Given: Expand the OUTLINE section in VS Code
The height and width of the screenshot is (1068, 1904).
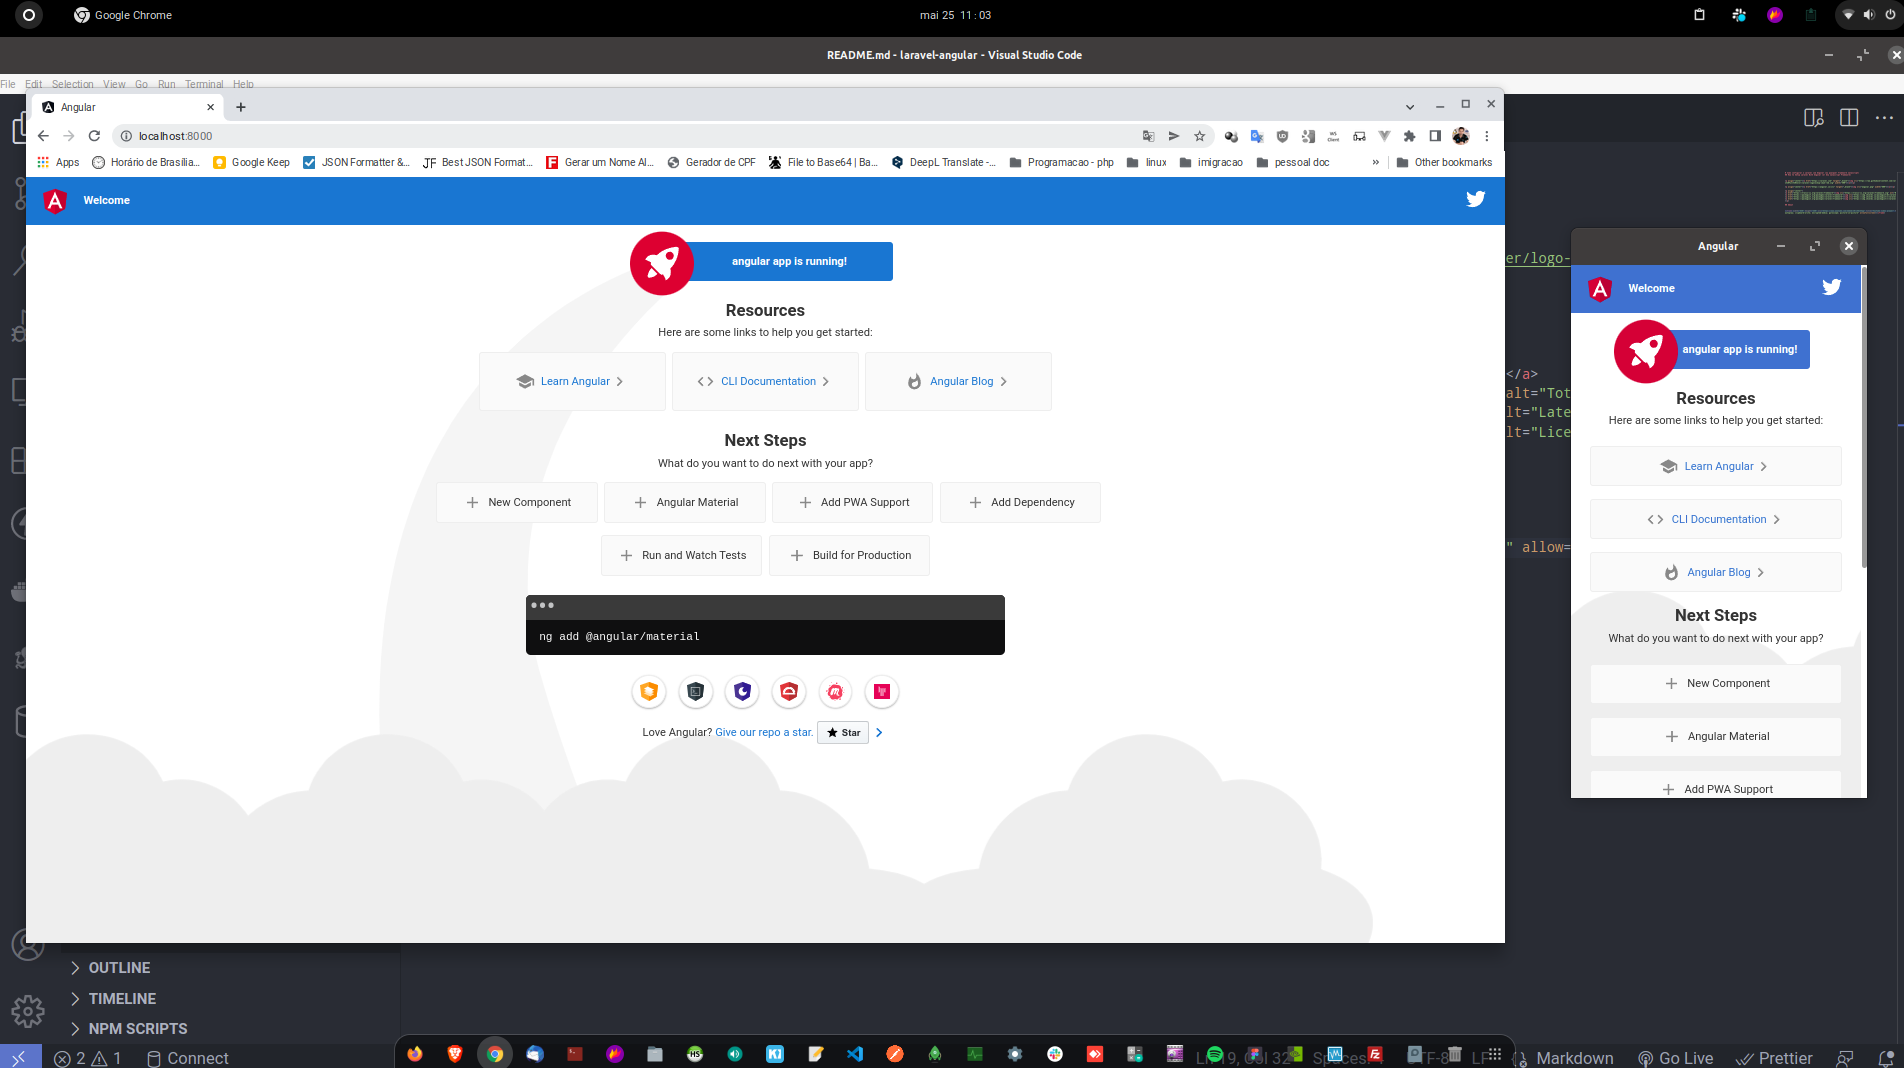Looking at the screenshot, I should 110,968.
